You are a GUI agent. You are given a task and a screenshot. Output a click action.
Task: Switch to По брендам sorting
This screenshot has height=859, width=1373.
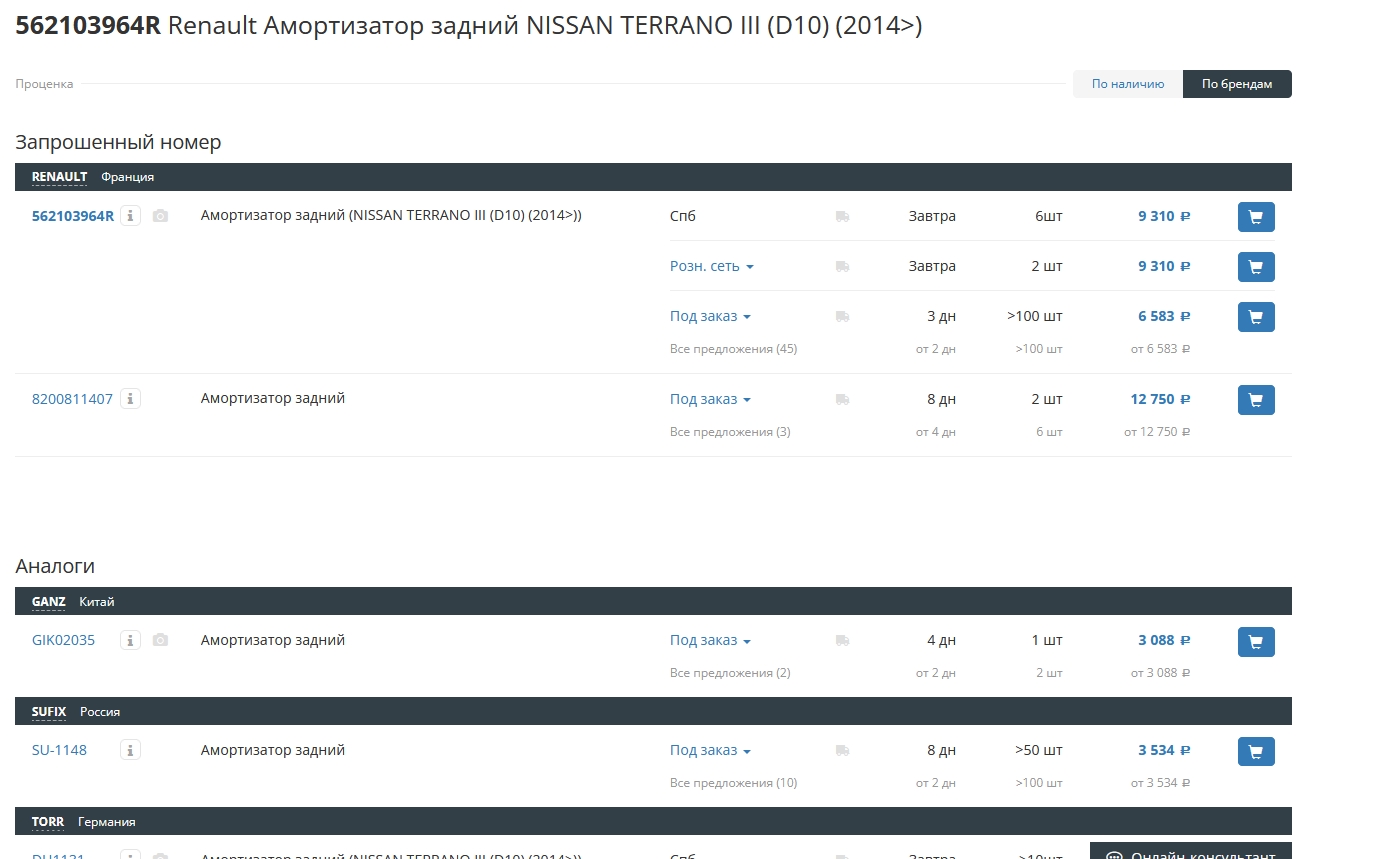(1237, 84)
